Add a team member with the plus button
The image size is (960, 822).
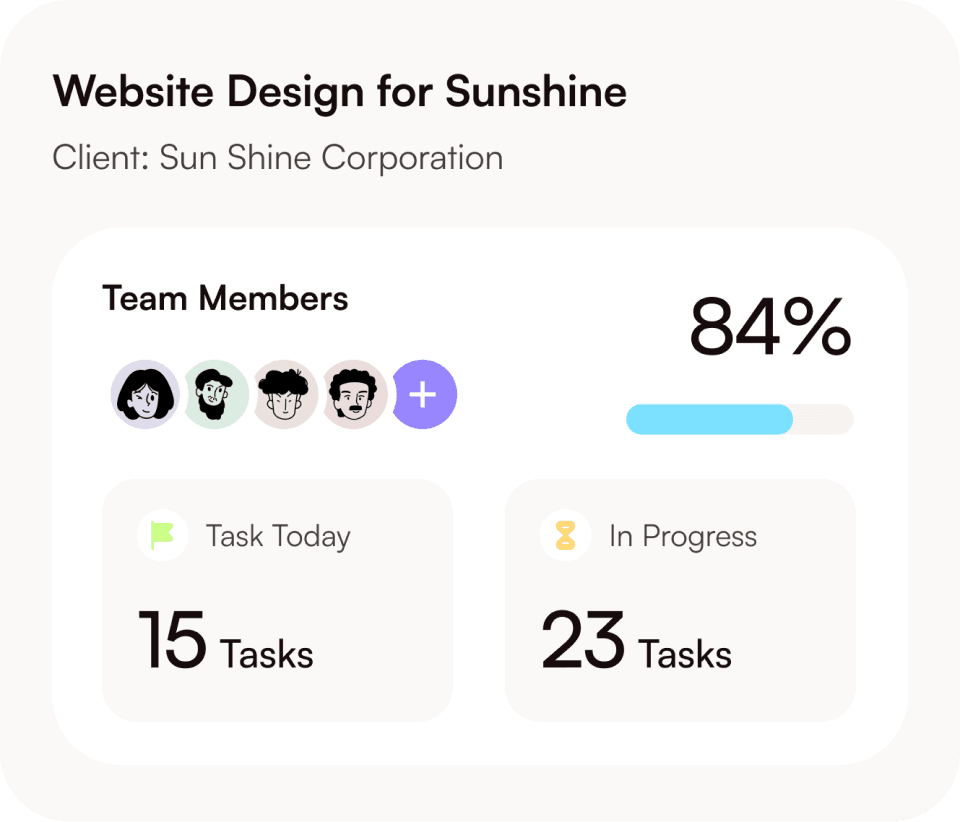(x=424, y=395)
